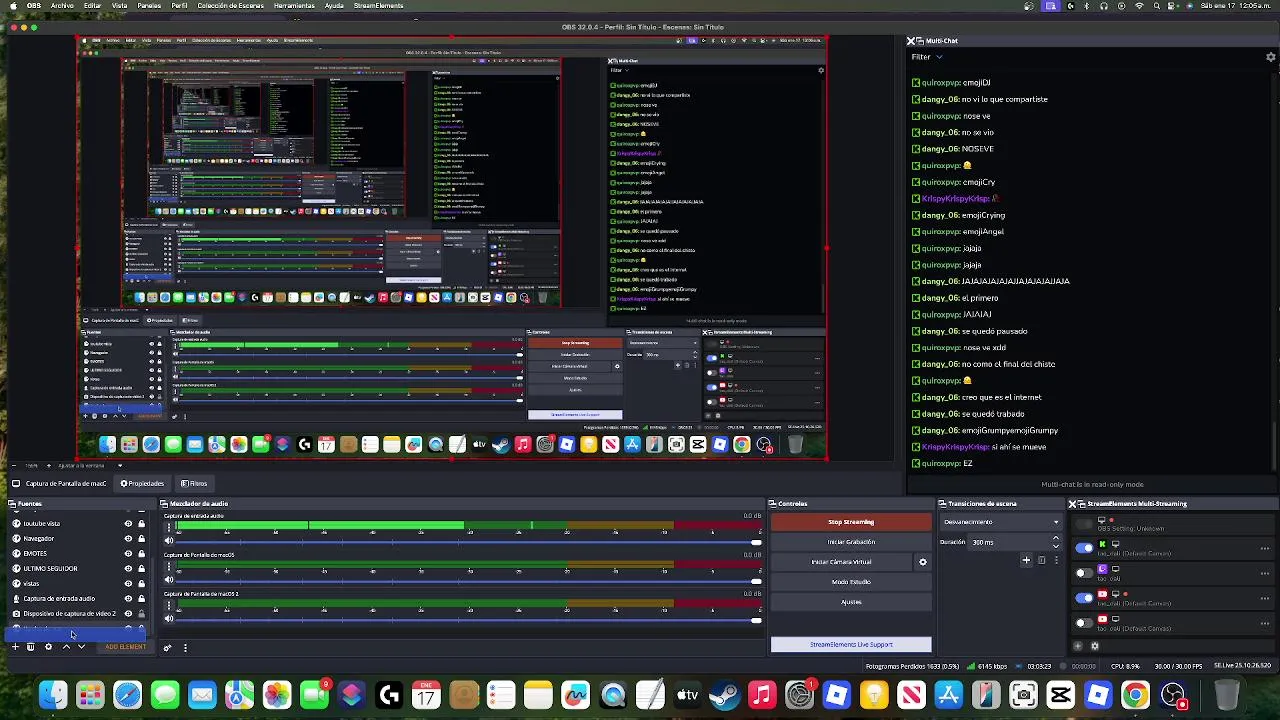Viewport: 1280px width, 720px height.
Task: Open the Desvanecimiento transition dropdown
Action: 1001,522
